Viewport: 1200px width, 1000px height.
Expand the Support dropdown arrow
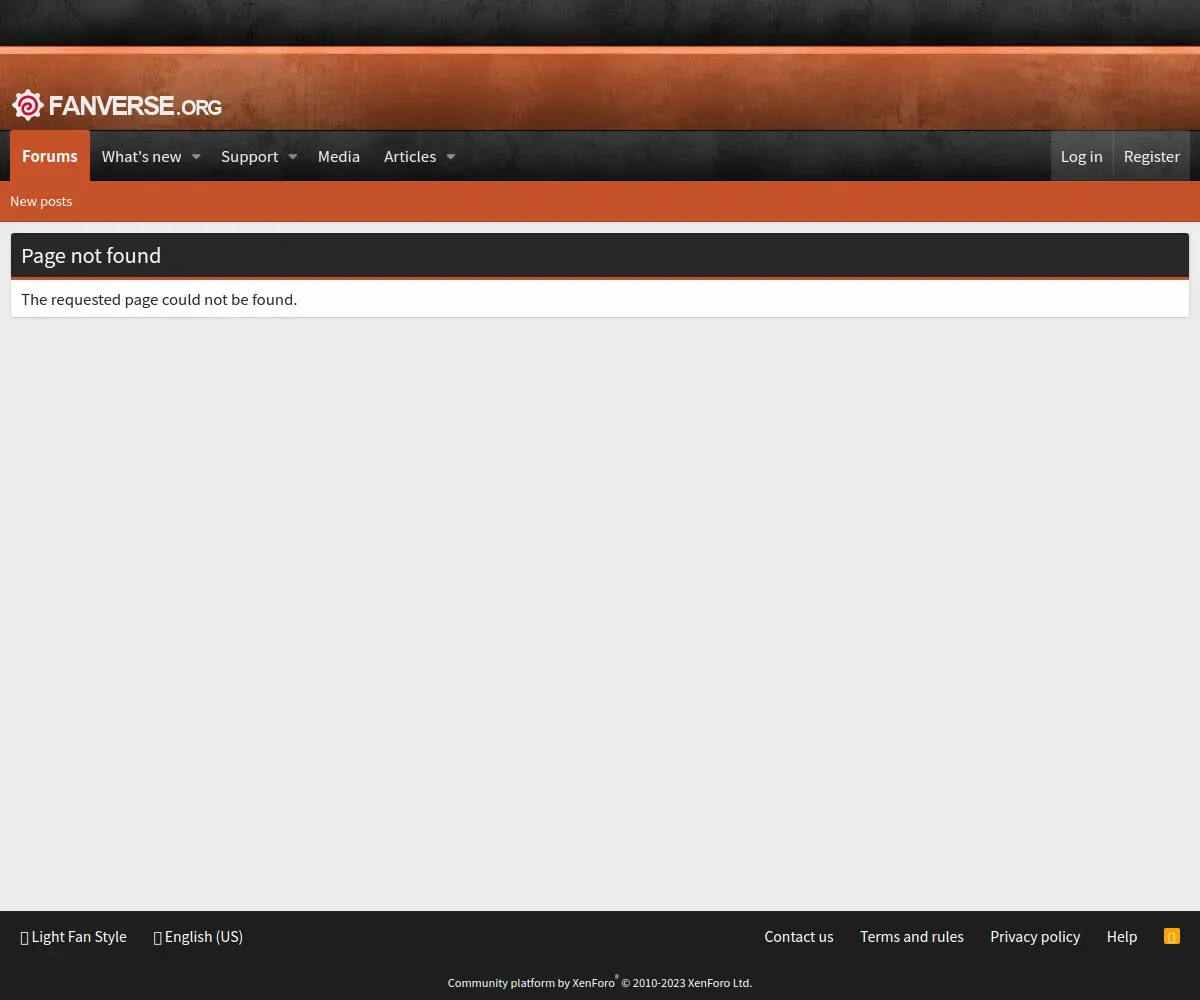click(293, 157)
